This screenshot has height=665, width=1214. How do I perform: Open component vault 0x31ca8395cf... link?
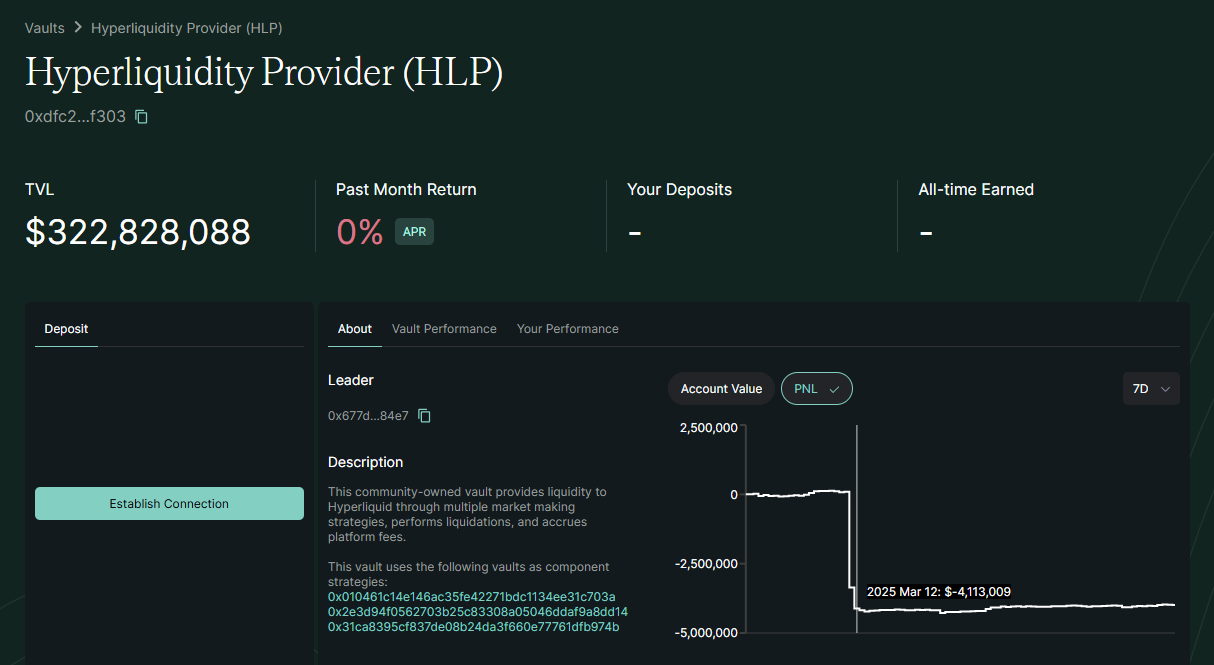(x=474, y=627)
